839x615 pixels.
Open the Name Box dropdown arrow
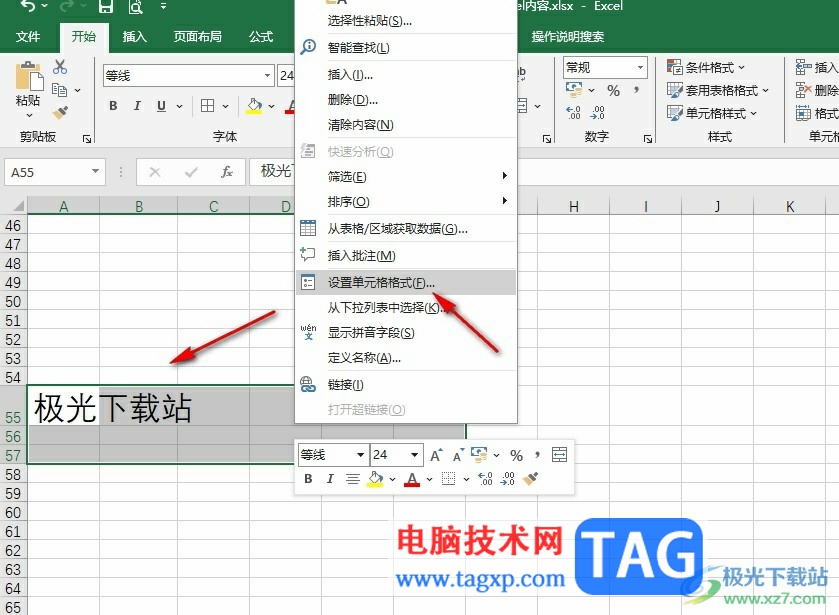click(95, 171)
